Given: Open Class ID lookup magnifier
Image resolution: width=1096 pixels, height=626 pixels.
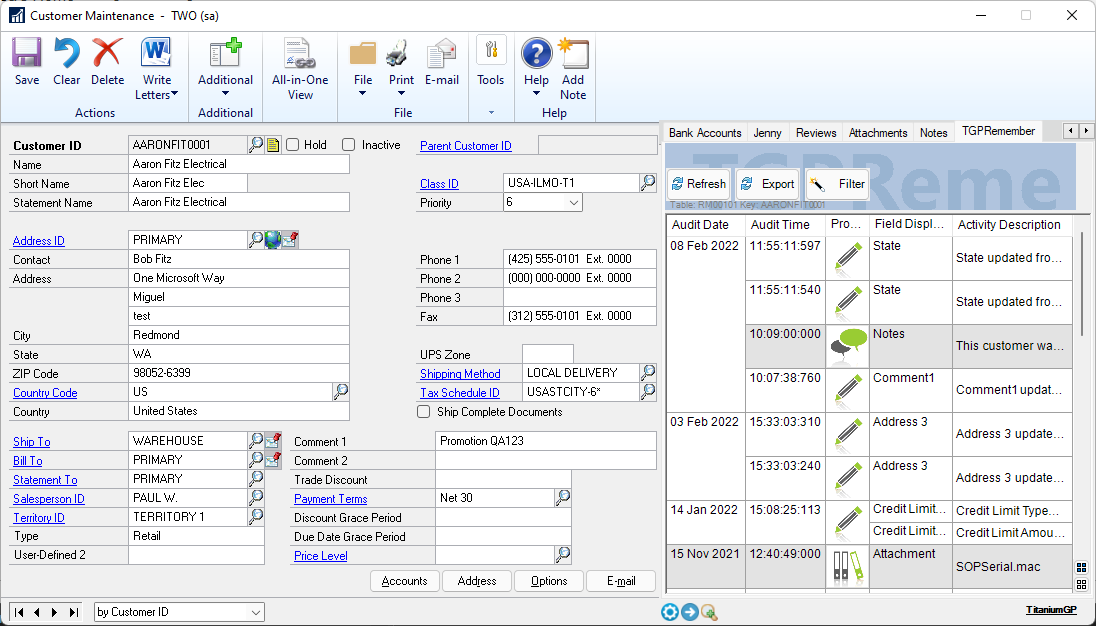Looking at the screenshot, I should (648, 183).
